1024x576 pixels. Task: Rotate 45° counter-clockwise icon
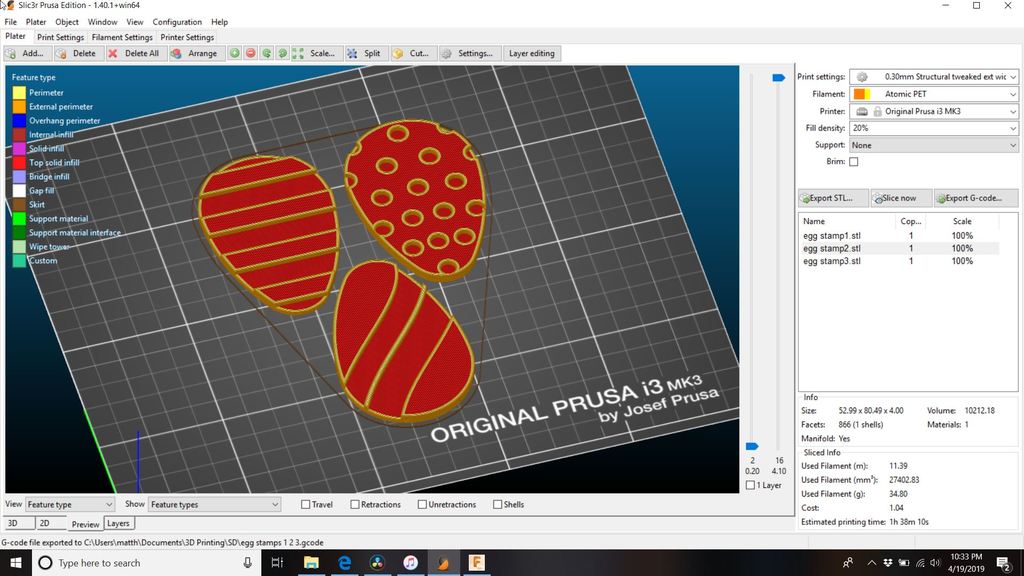tap(266, 54)
